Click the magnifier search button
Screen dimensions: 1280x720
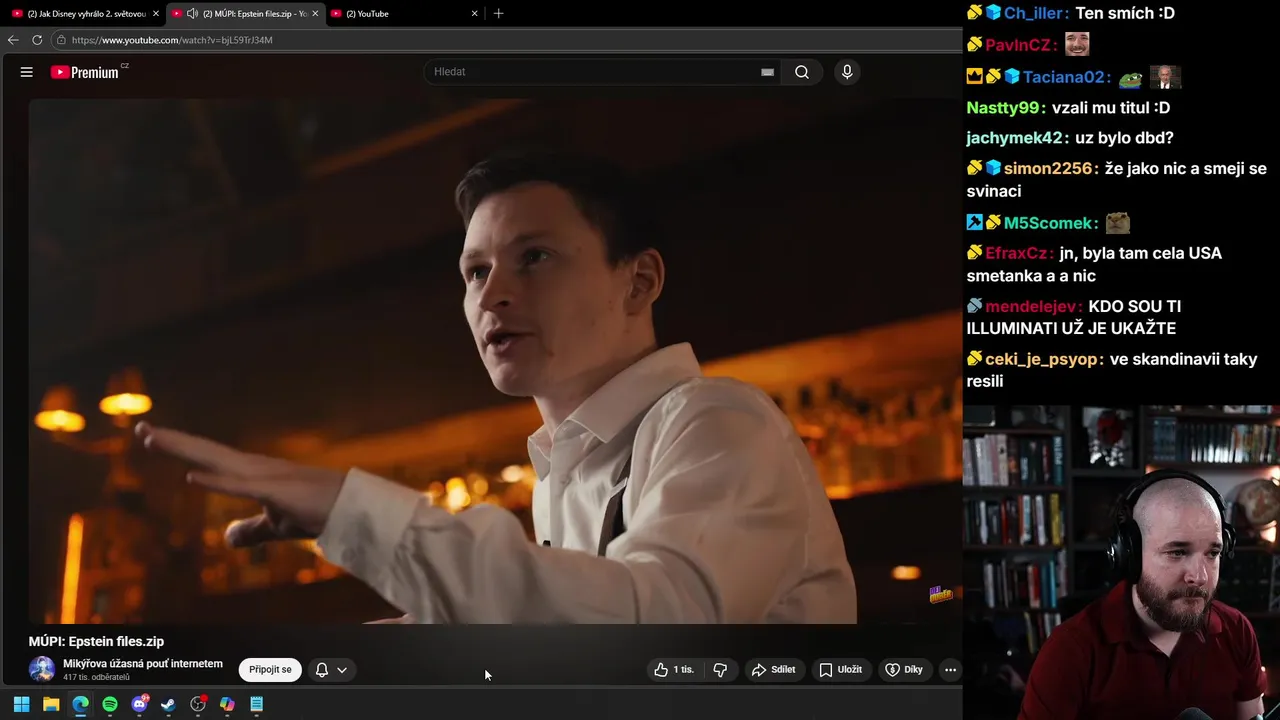pyautogui.click(x=802, y=72)
